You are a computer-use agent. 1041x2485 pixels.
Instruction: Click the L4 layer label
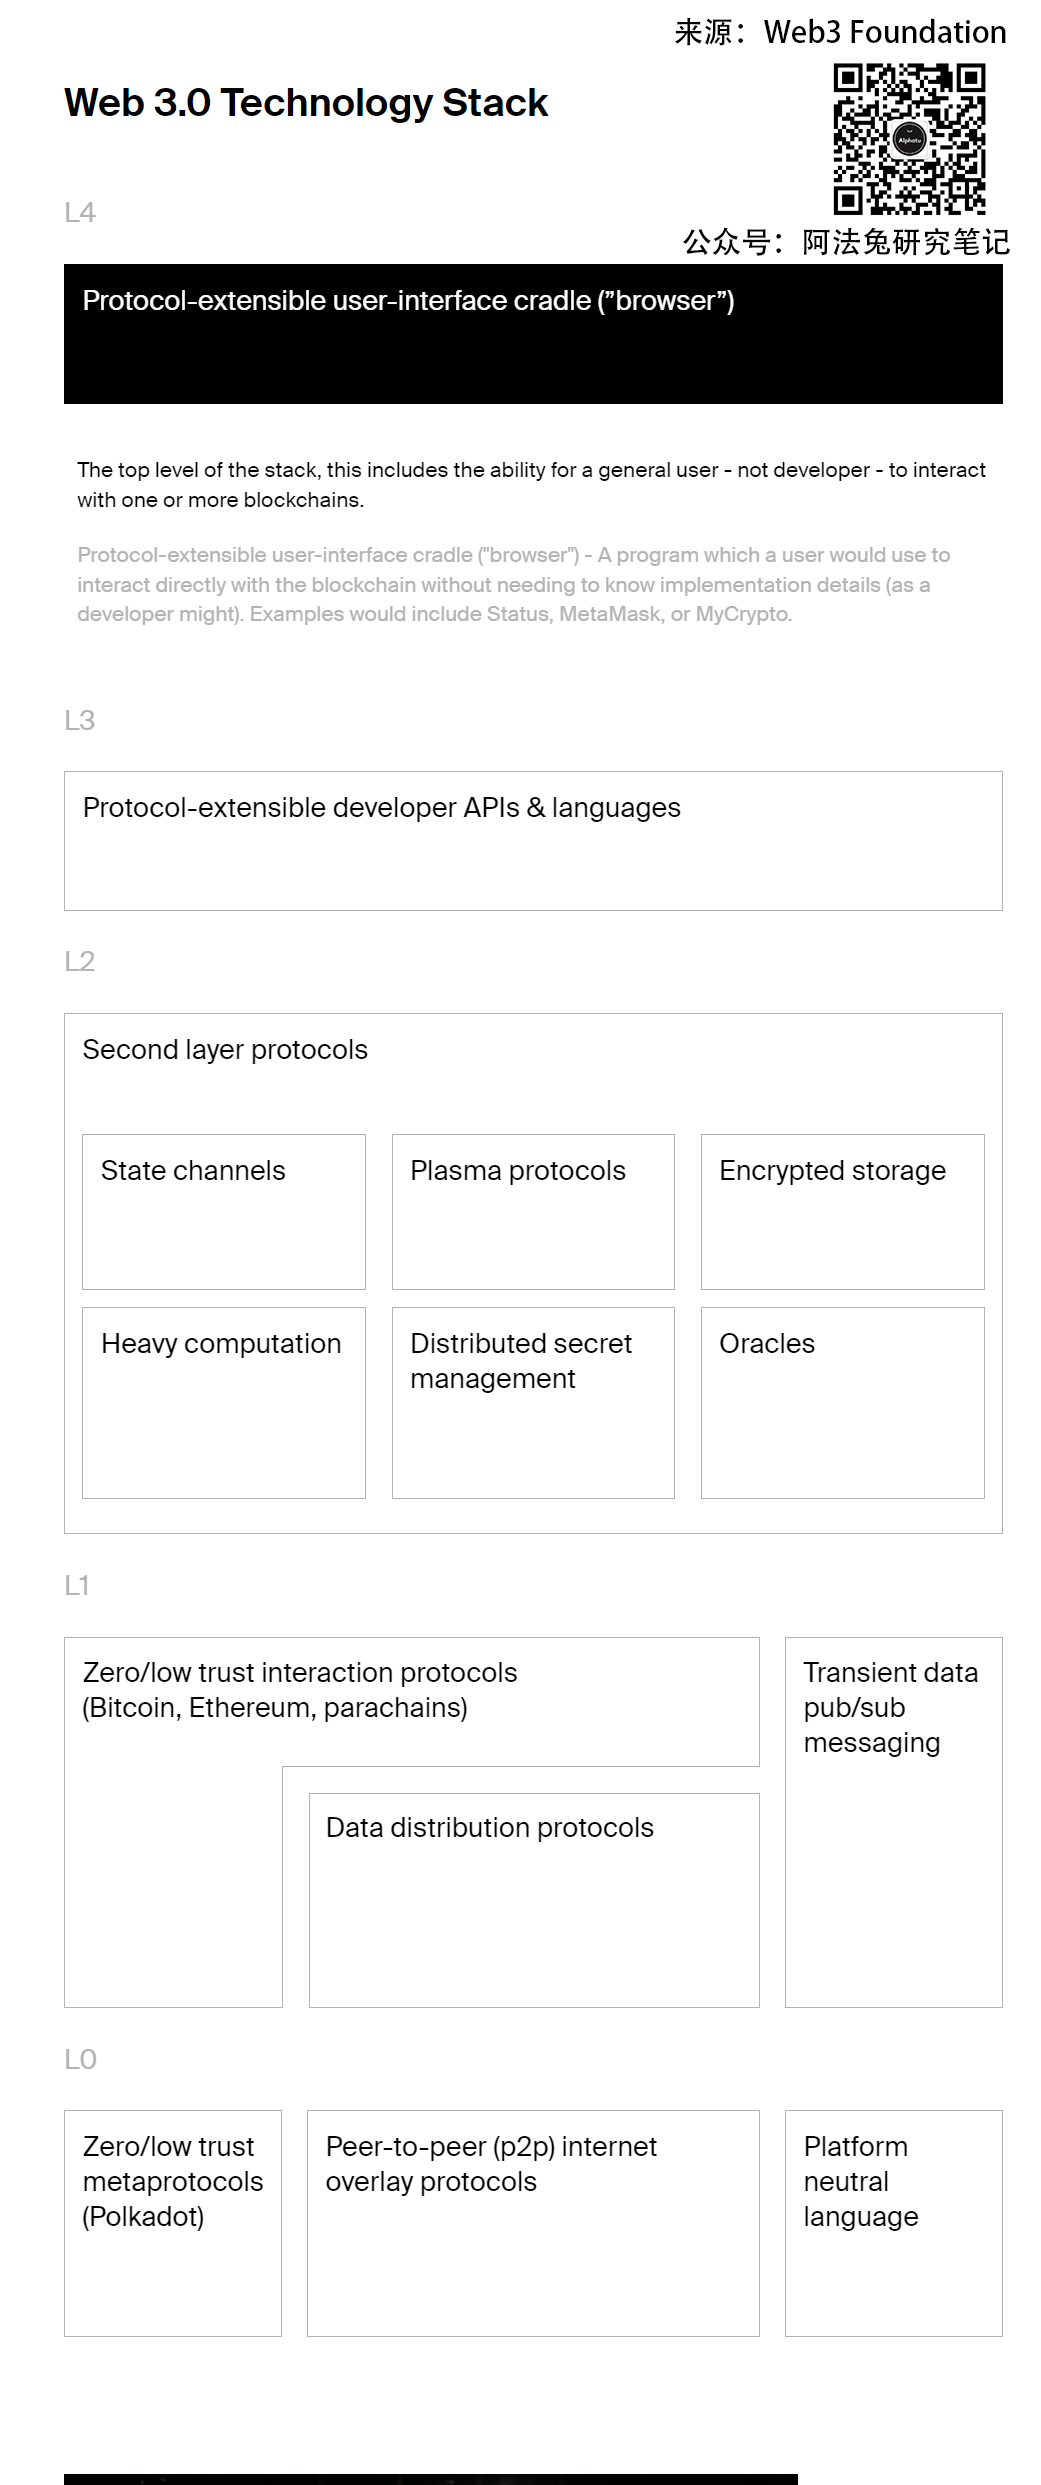(80, 213)
